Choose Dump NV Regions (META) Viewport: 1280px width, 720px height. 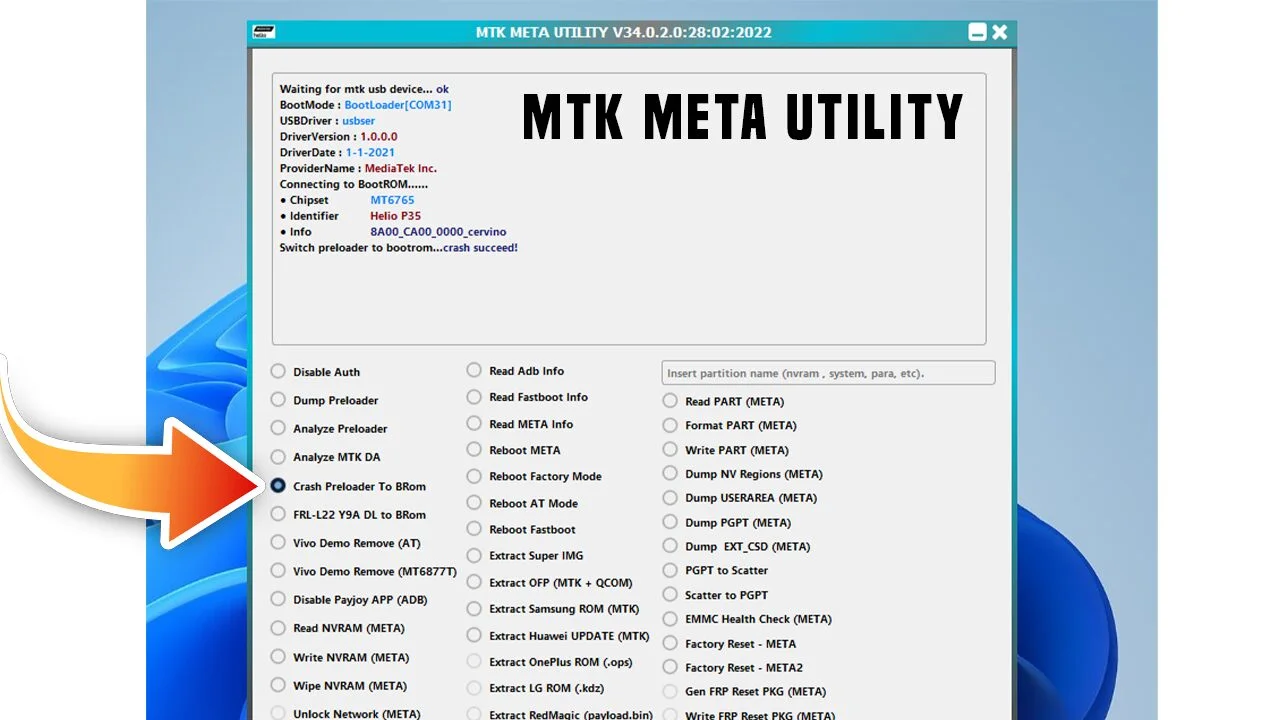click(669, 473)
